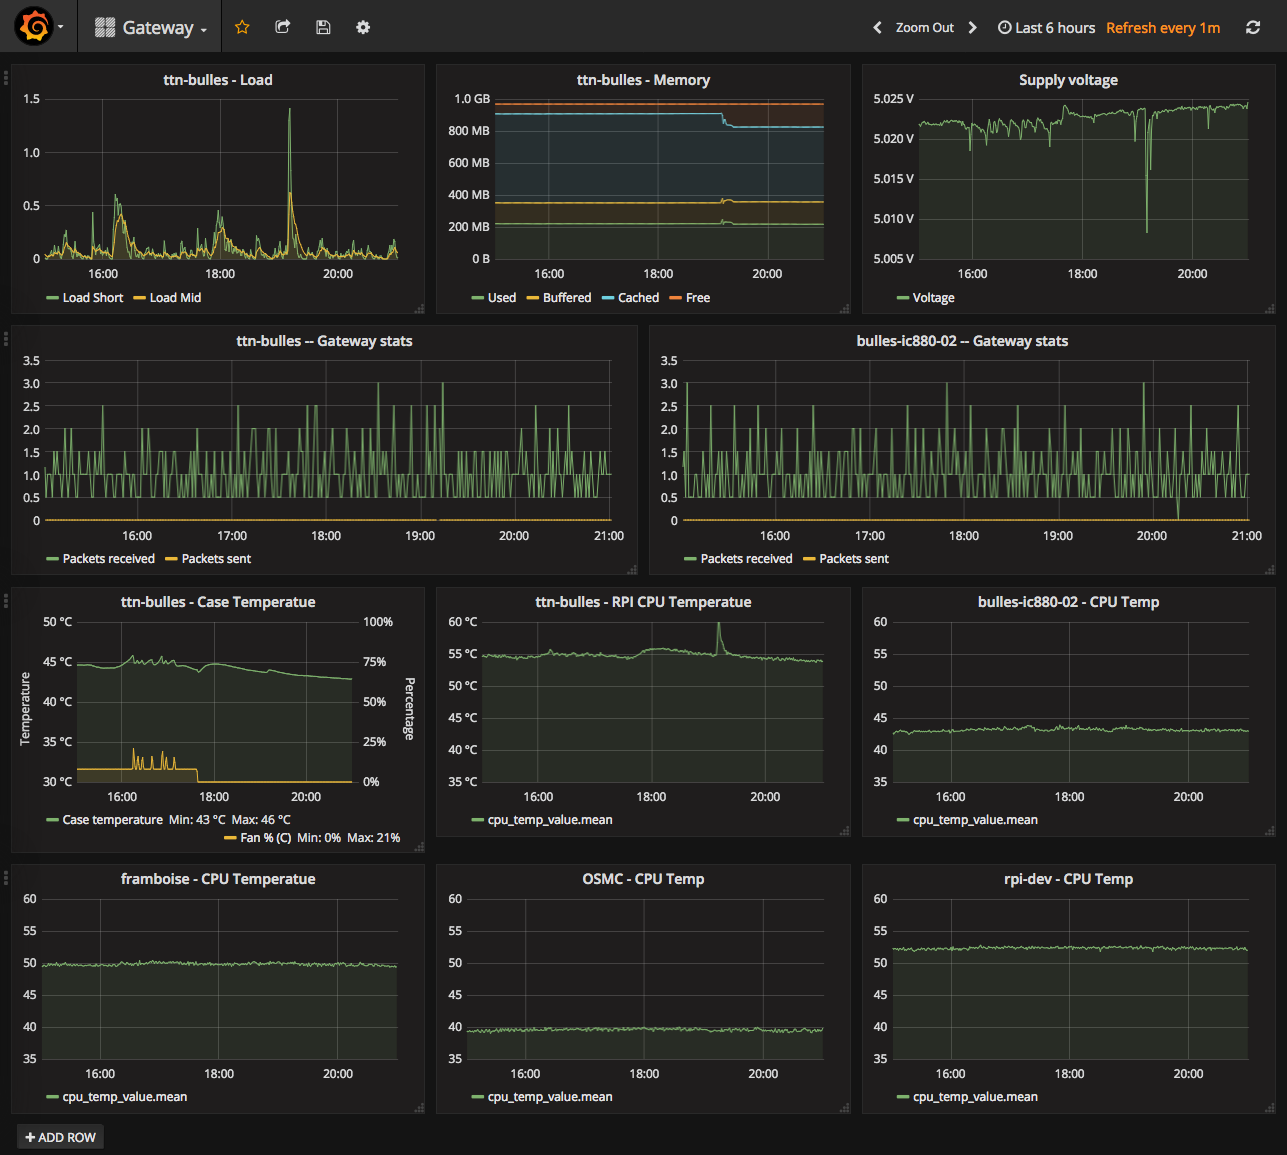Open ttn-bulles - Memory panel title menu
The height and width of the screenshot is (1155, 1287).
pyautogui.click(x=643, y=80)
